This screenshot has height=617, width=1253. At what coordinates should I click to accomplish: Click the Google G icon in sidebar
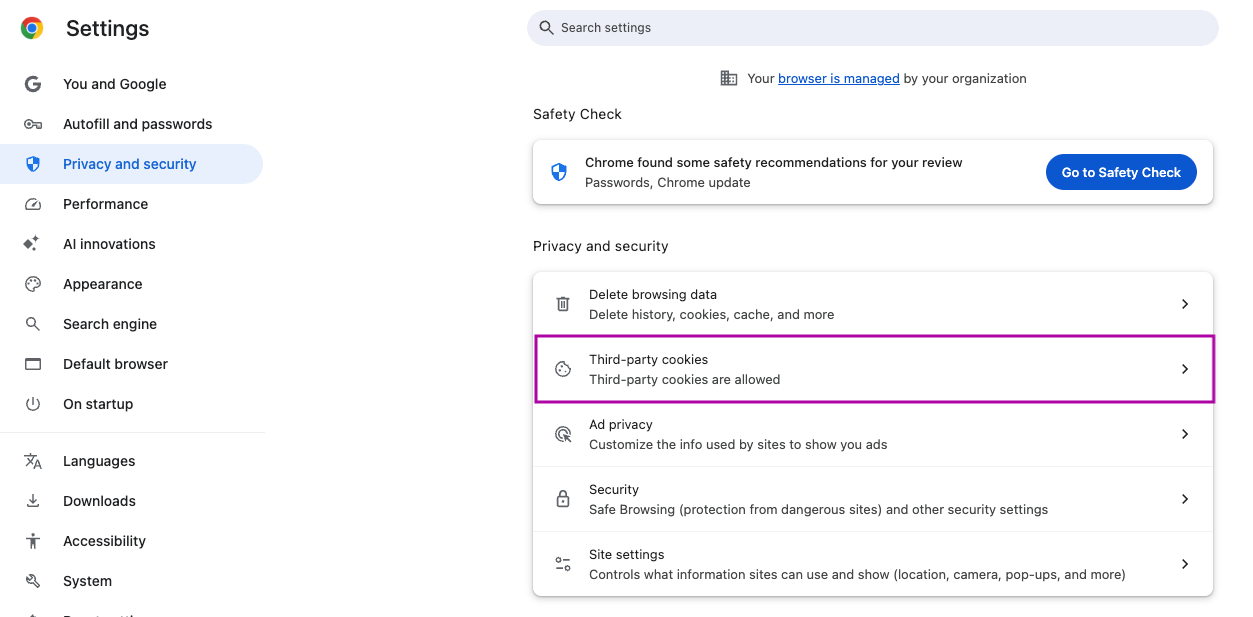[33, 84]
